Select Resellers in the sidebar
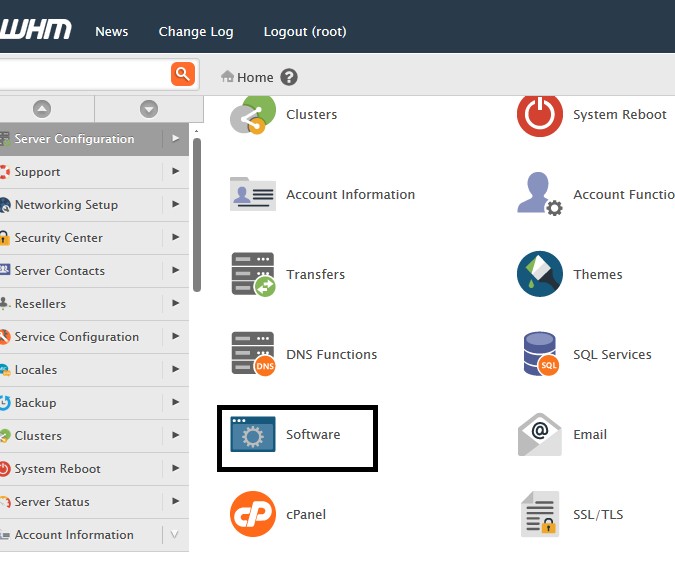 pyautogui.click(x=40, y=304)
